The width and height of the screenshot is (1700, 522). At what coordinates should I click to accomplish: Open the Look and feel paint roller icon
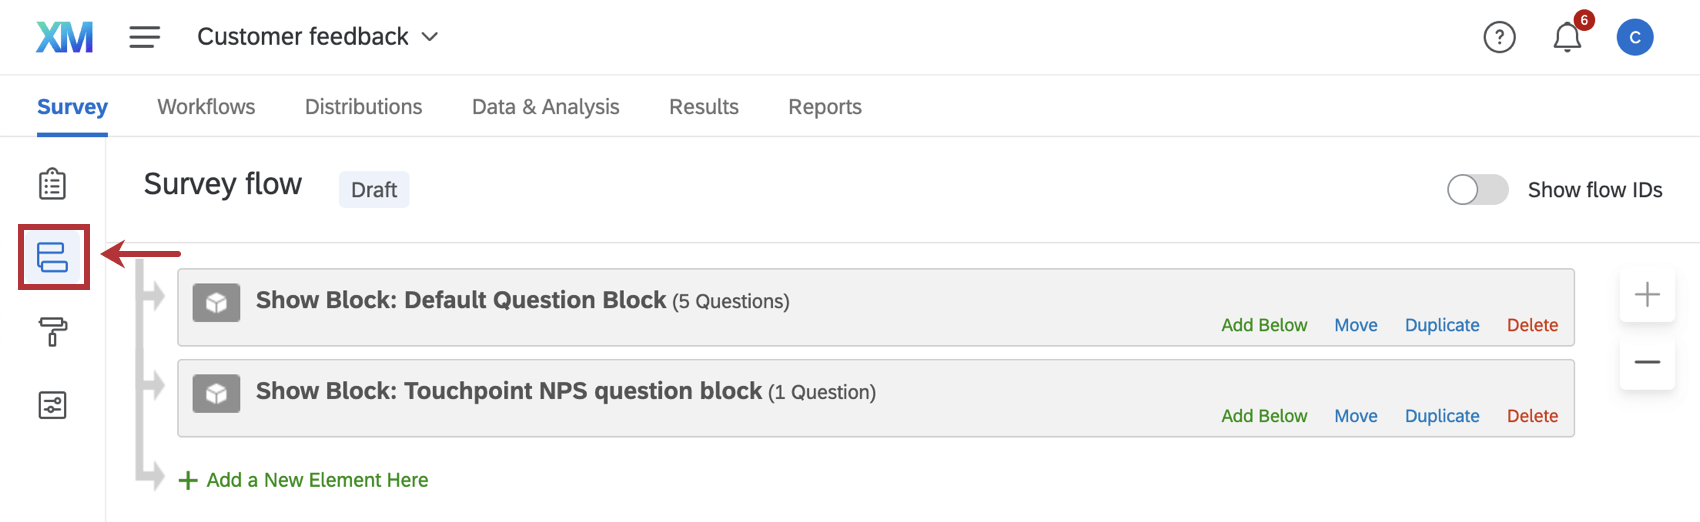coord(53,331)
